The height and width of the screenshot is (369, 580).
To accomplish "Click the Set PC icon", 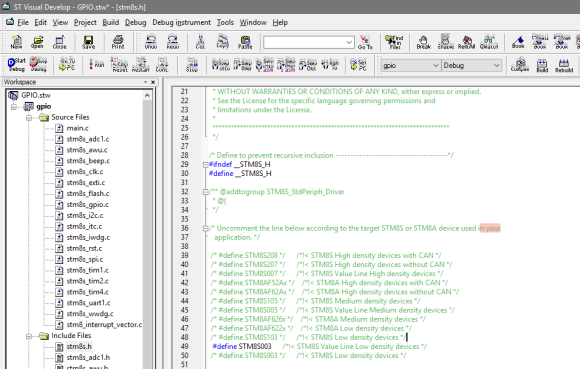I will (358, 64).
